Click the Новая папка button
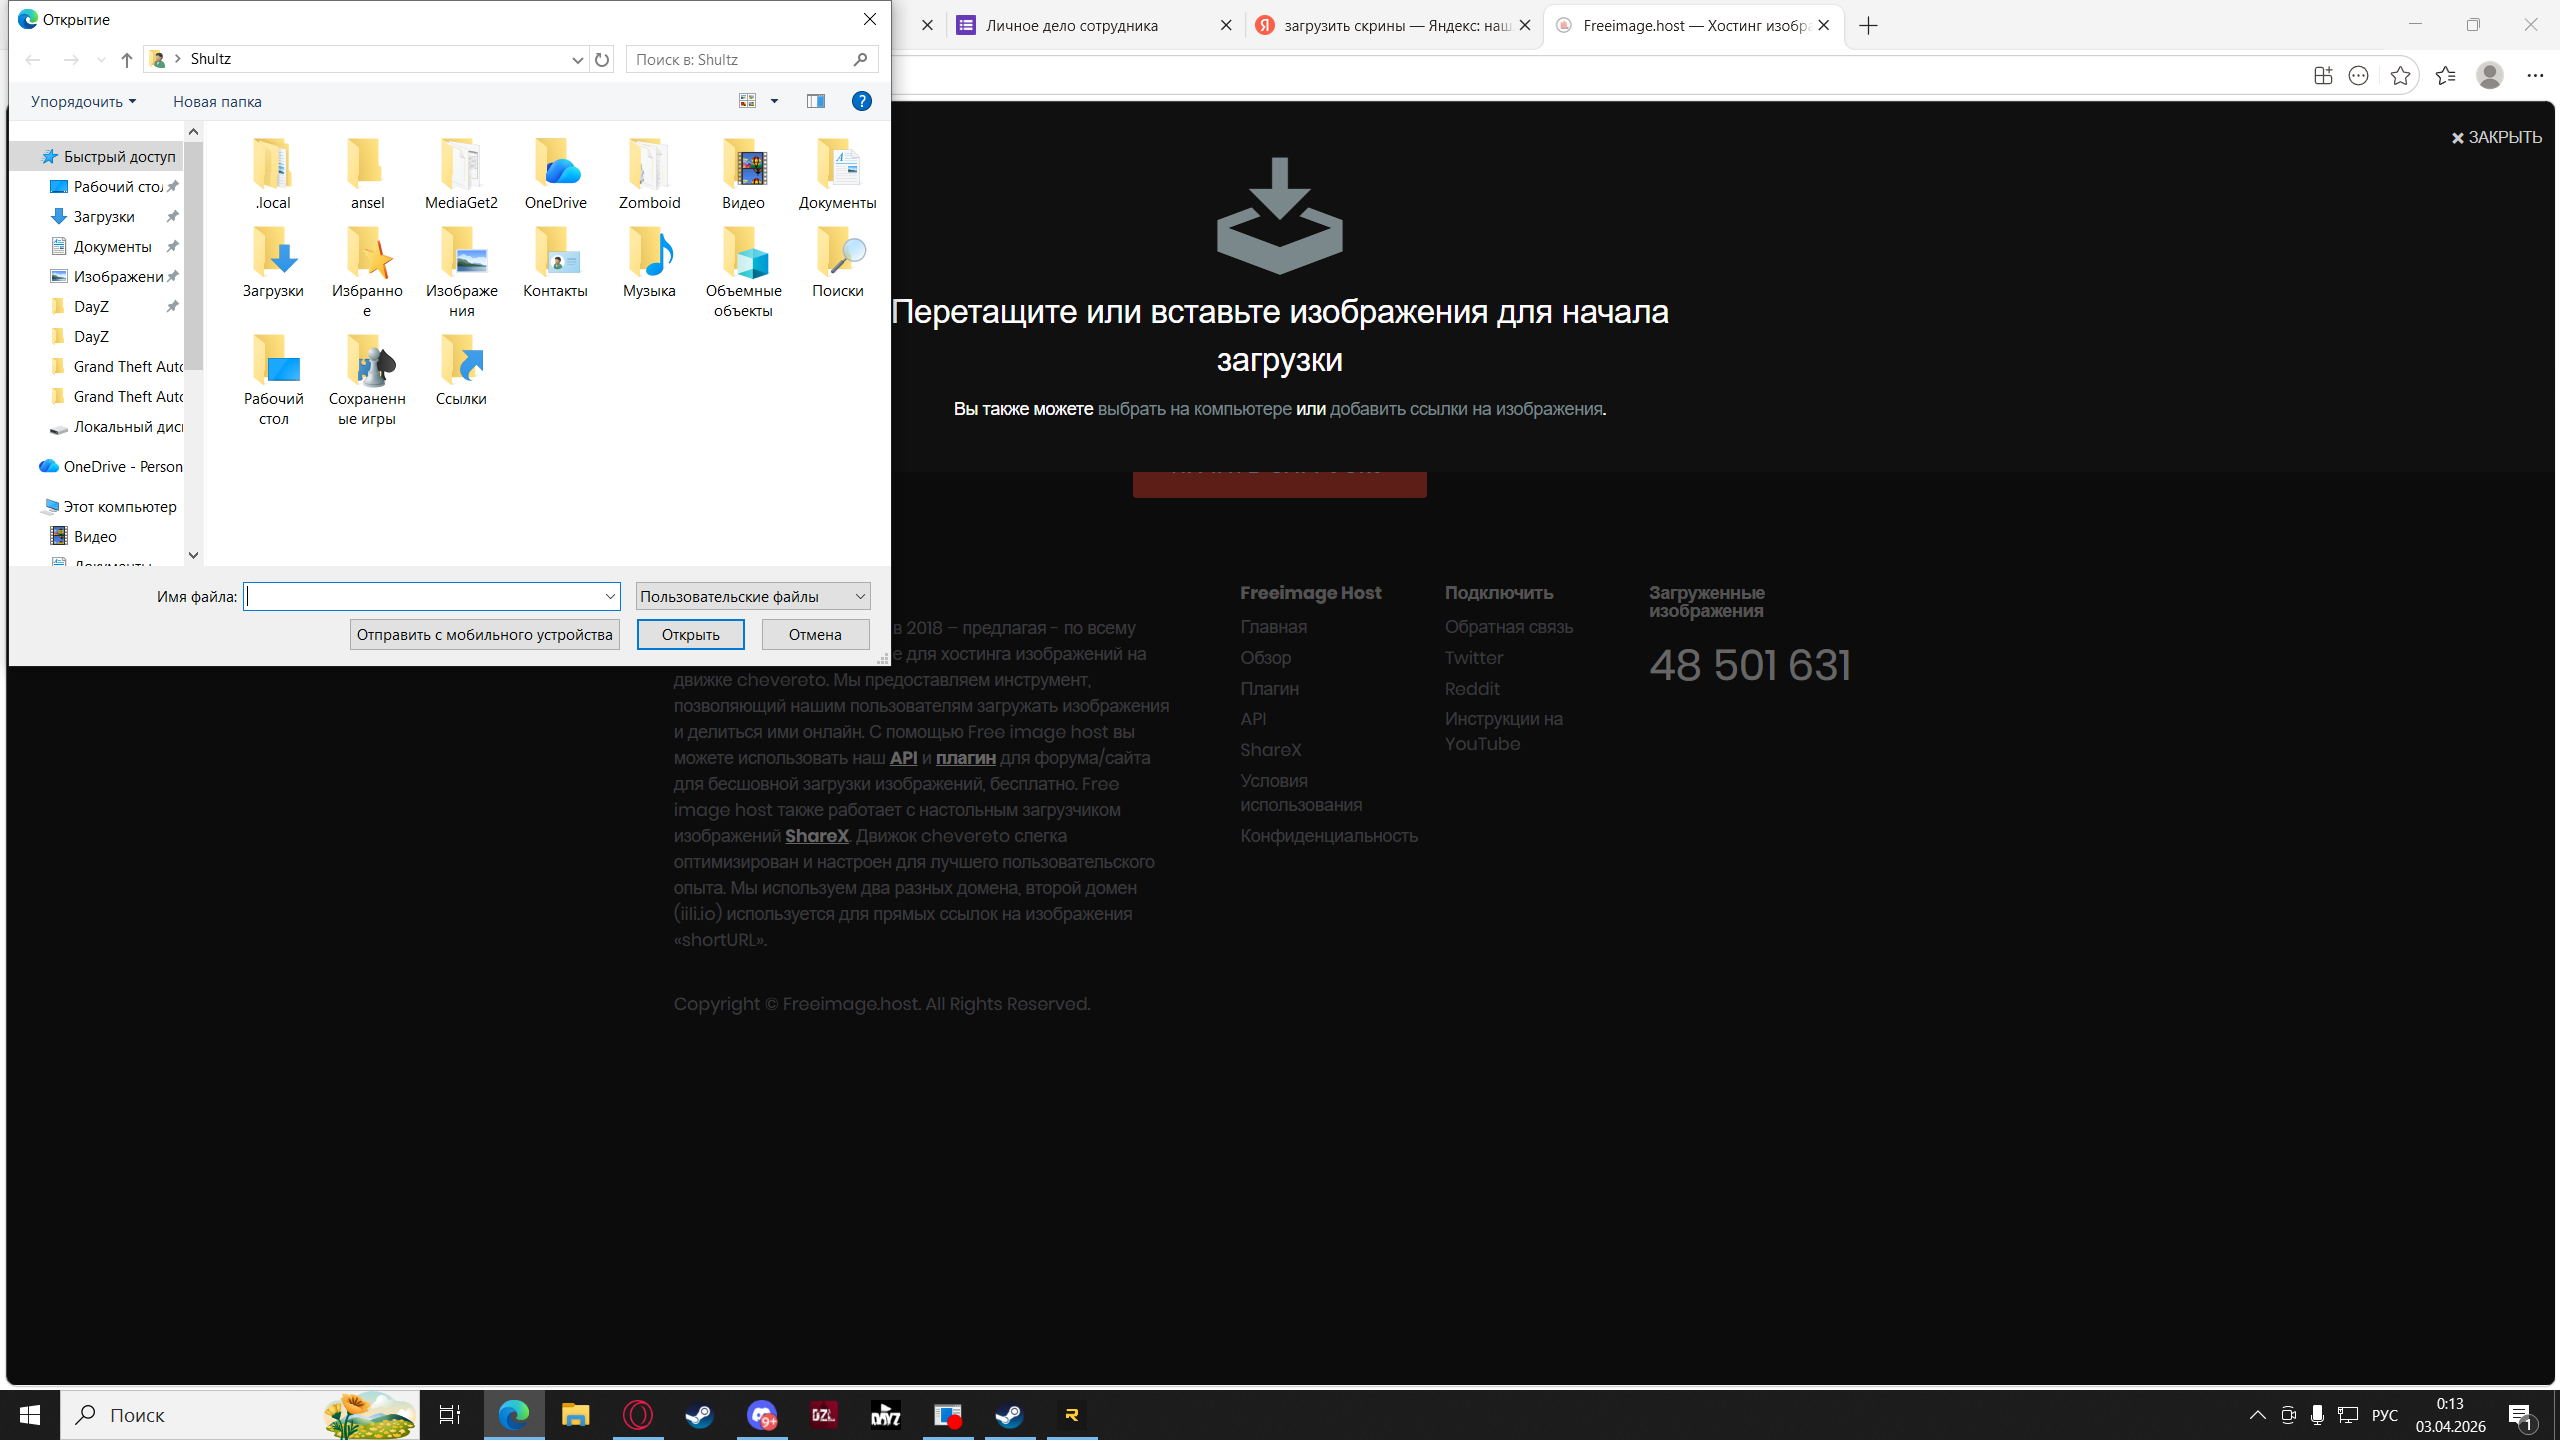This screenshot has height=1440, width=2560. [217, 102]
